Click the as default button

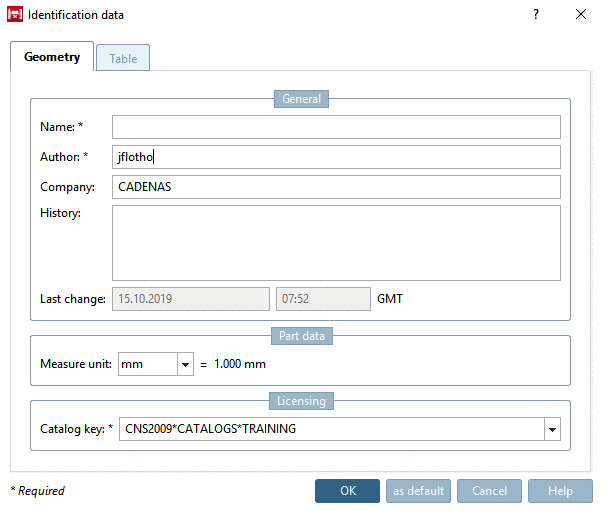point(418,491)
